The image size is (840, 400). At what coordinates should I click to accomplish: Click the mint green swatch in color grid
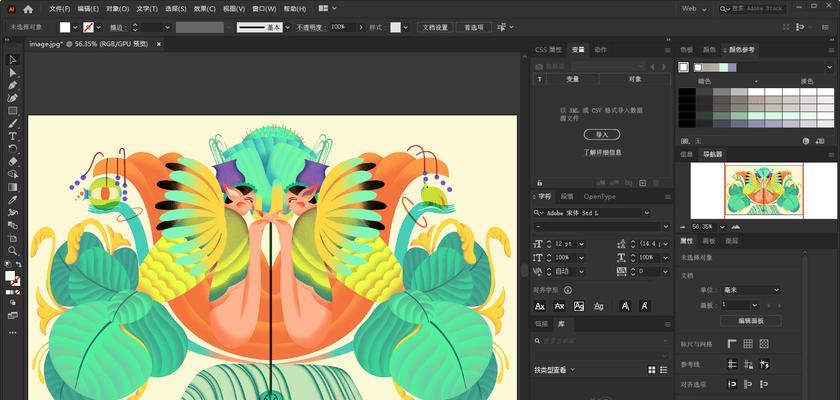coord(756,115)
